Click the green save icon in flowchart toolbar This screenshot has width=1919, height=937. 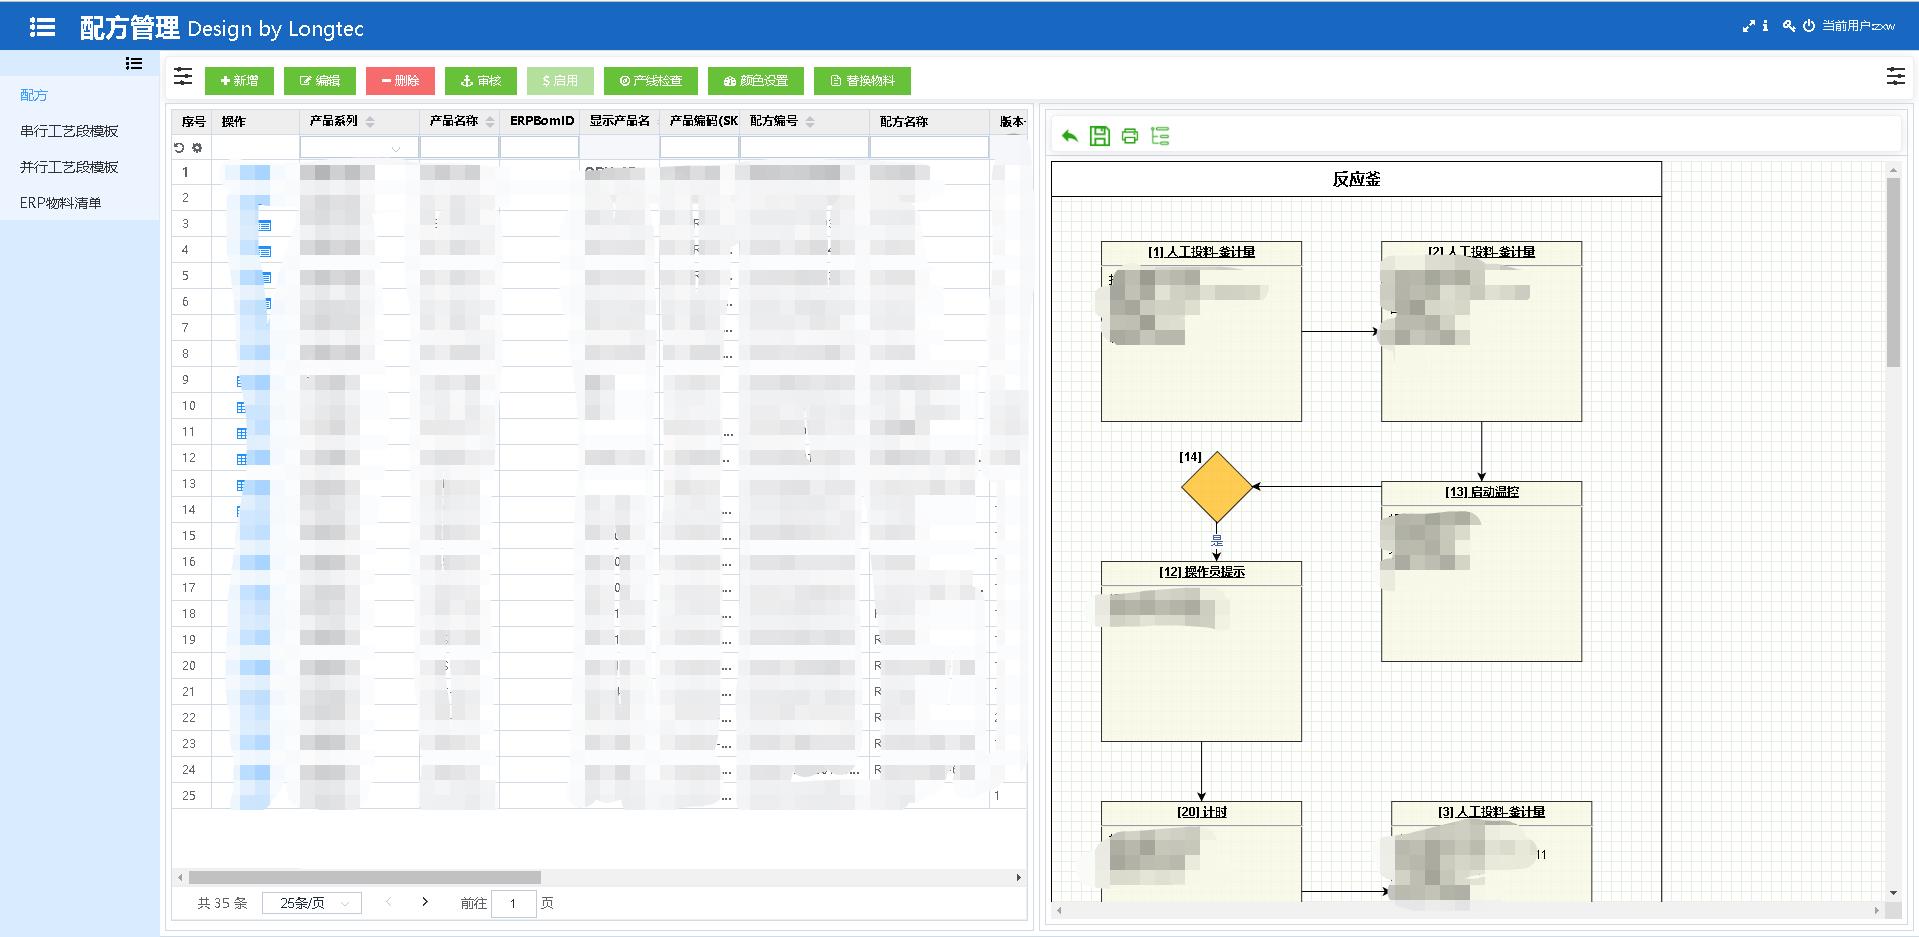point(1099,136)
